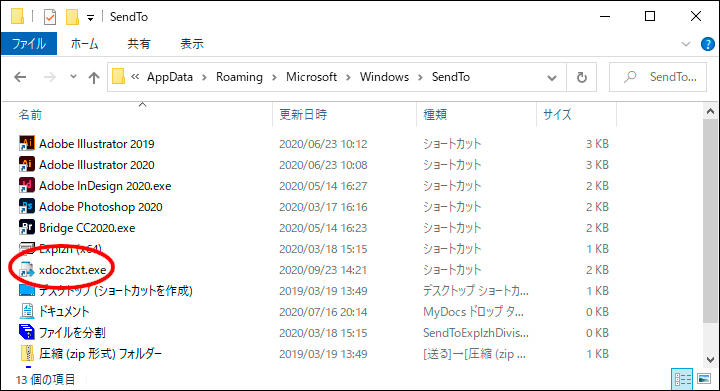Click the Bridge CC2020.exe shortcut icon
Viewport: 720px width, 391px height.
pos(27,228)
